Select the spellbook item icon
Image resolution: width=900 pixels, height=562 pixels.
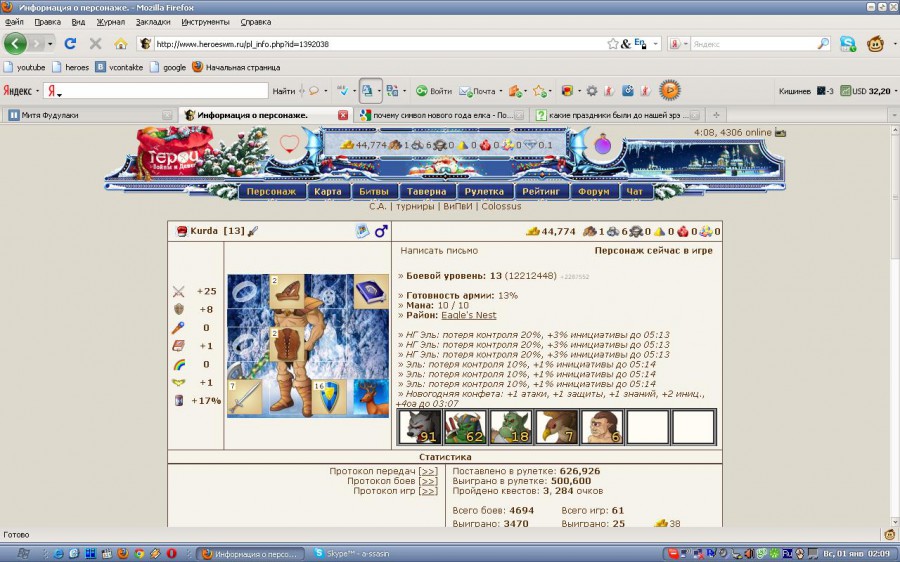[370, 292]
